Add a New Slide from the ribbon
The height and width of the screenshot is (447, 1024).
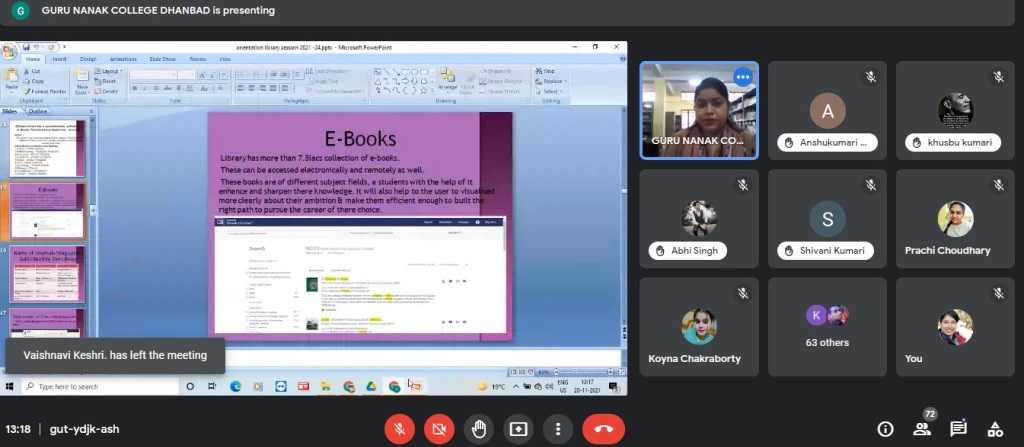[82, 81]
